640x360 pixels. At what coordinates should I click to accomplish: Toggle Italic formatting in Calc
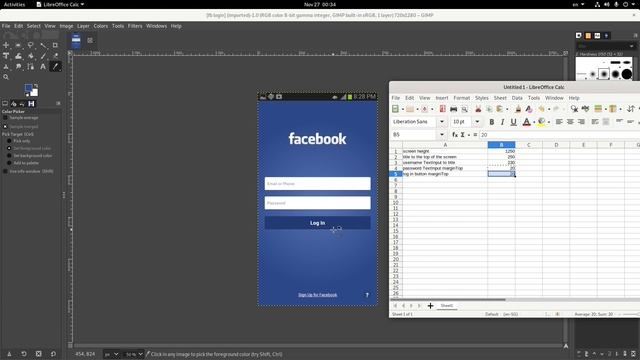pos(502,122)
